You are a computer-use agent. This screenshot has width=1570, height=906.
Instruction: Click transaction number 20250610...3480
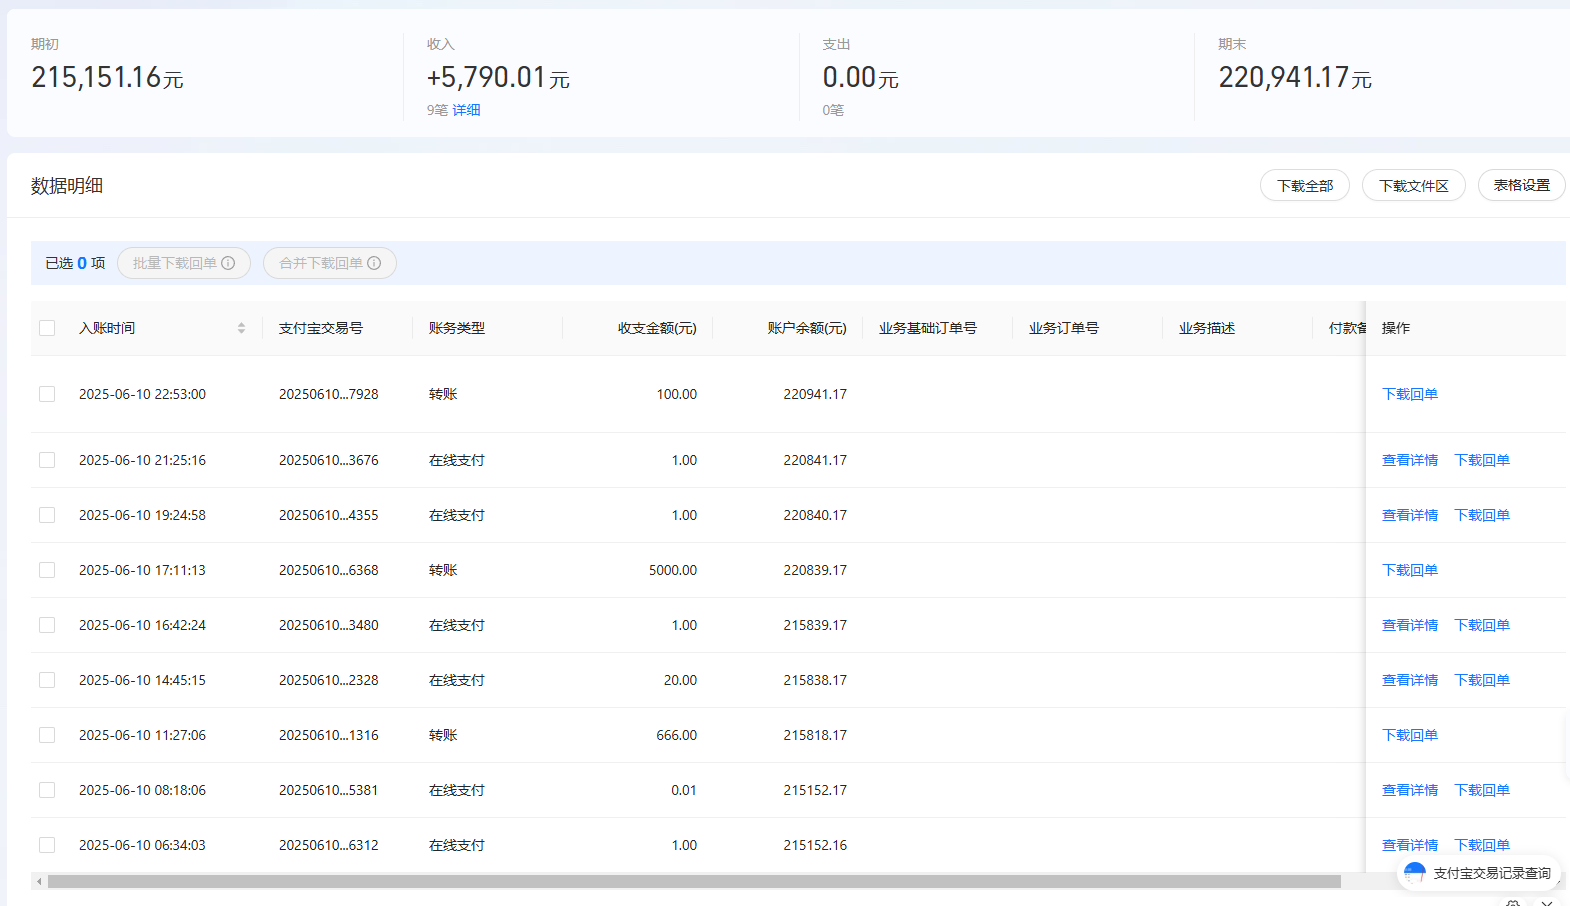(329, 625)
